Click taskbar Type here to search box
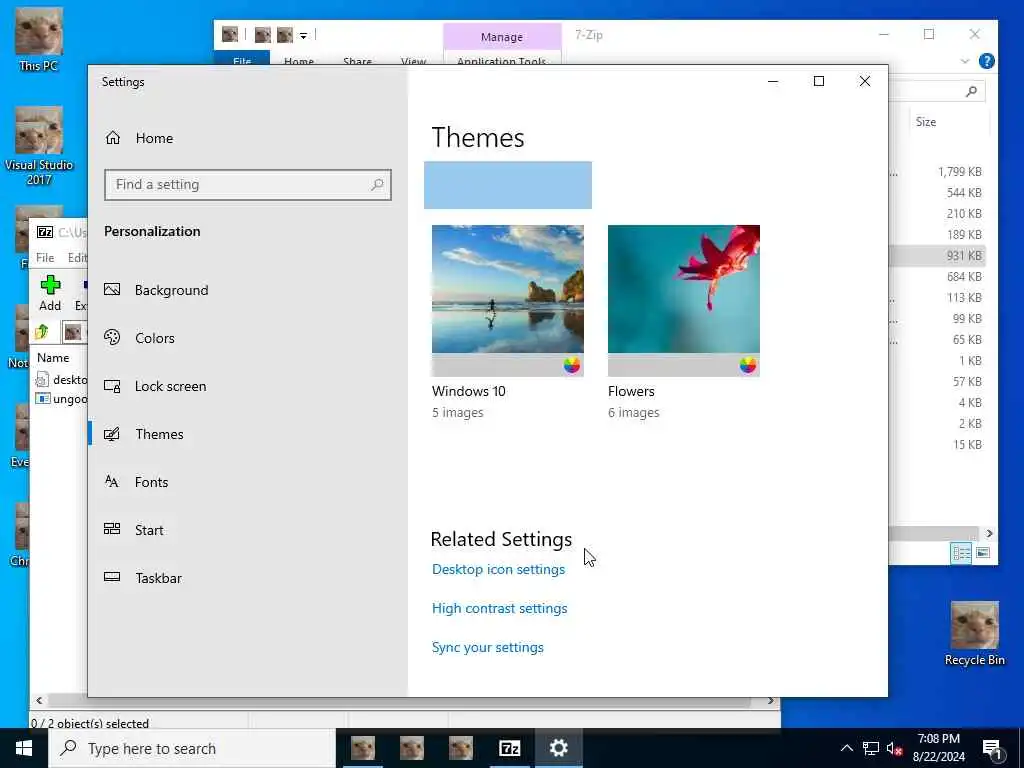Viewport: 1024px width, 768px height. point(192,748)
